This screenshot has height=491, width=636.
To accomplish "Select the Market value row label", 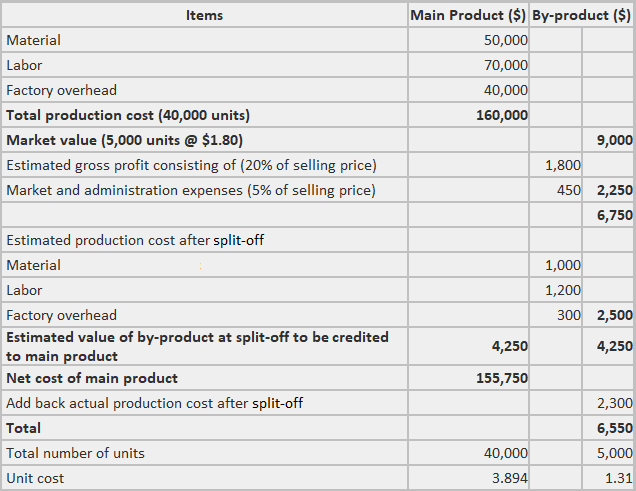I will 125,140.
